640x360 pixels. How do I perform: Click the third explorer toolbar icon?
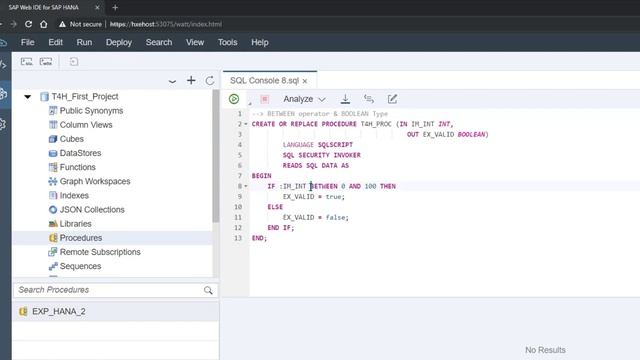(73, 62)
